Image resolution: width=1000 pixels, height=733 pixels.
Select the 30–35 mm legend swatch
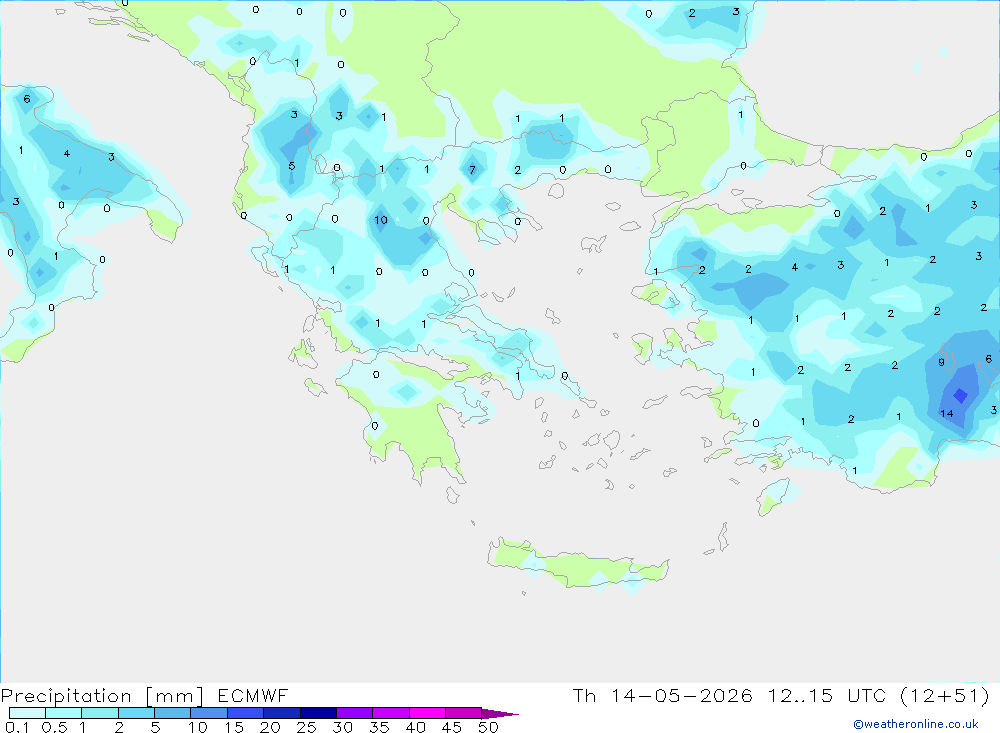tap(355, 713)
